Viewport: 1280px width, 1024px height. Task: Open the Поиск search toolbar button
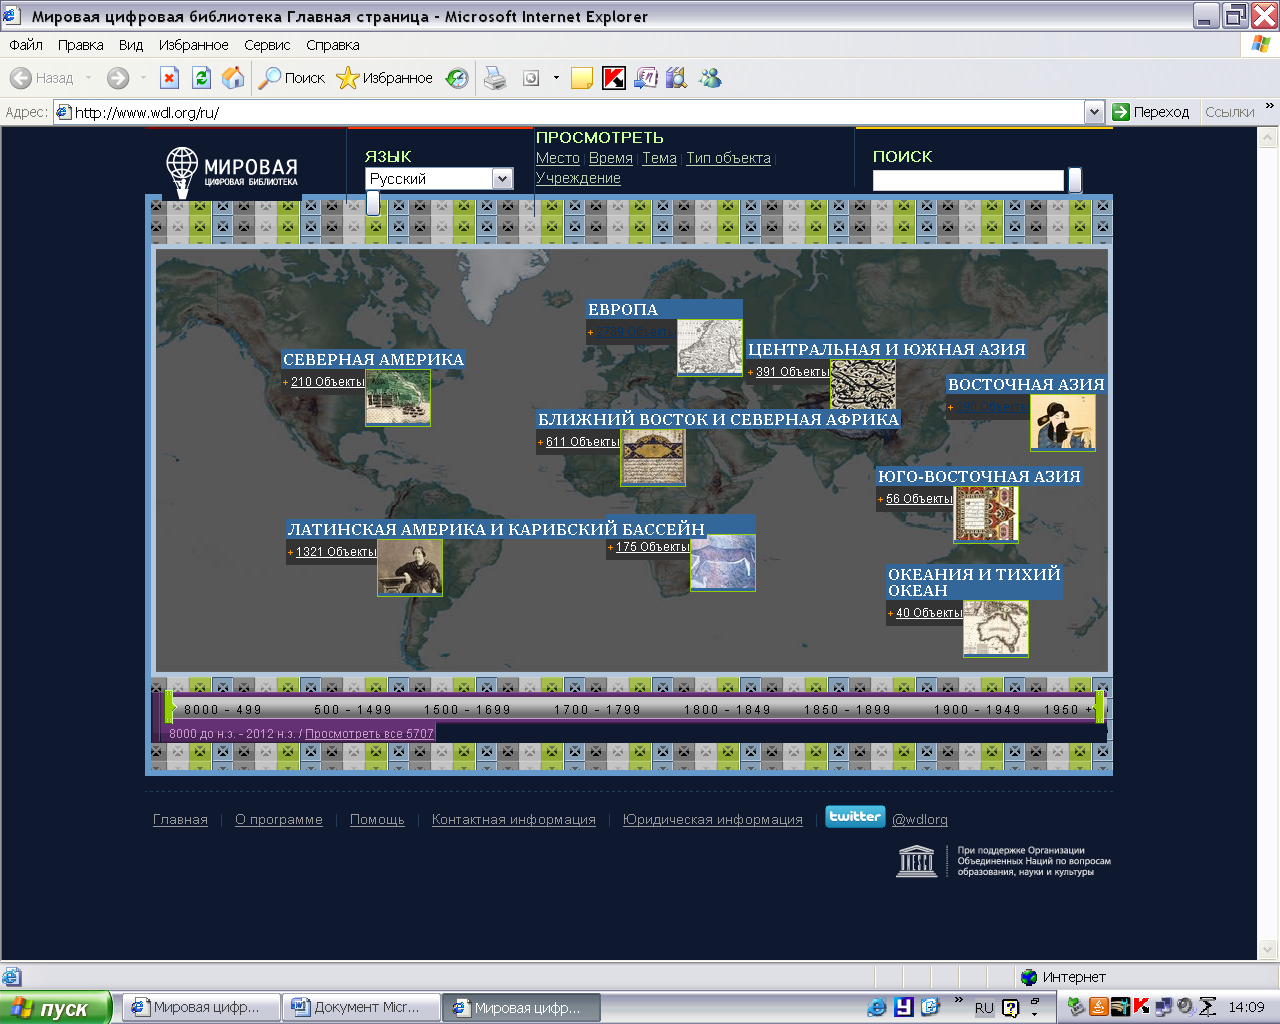point(292,78)
